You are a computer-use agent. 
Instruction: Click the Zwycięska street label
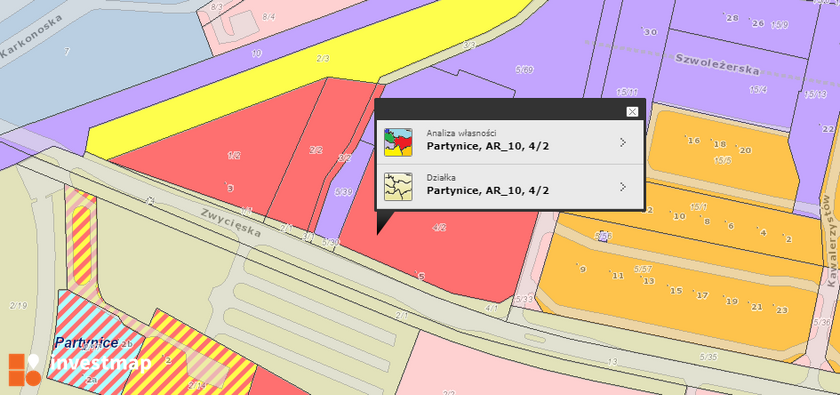point(231,223)
